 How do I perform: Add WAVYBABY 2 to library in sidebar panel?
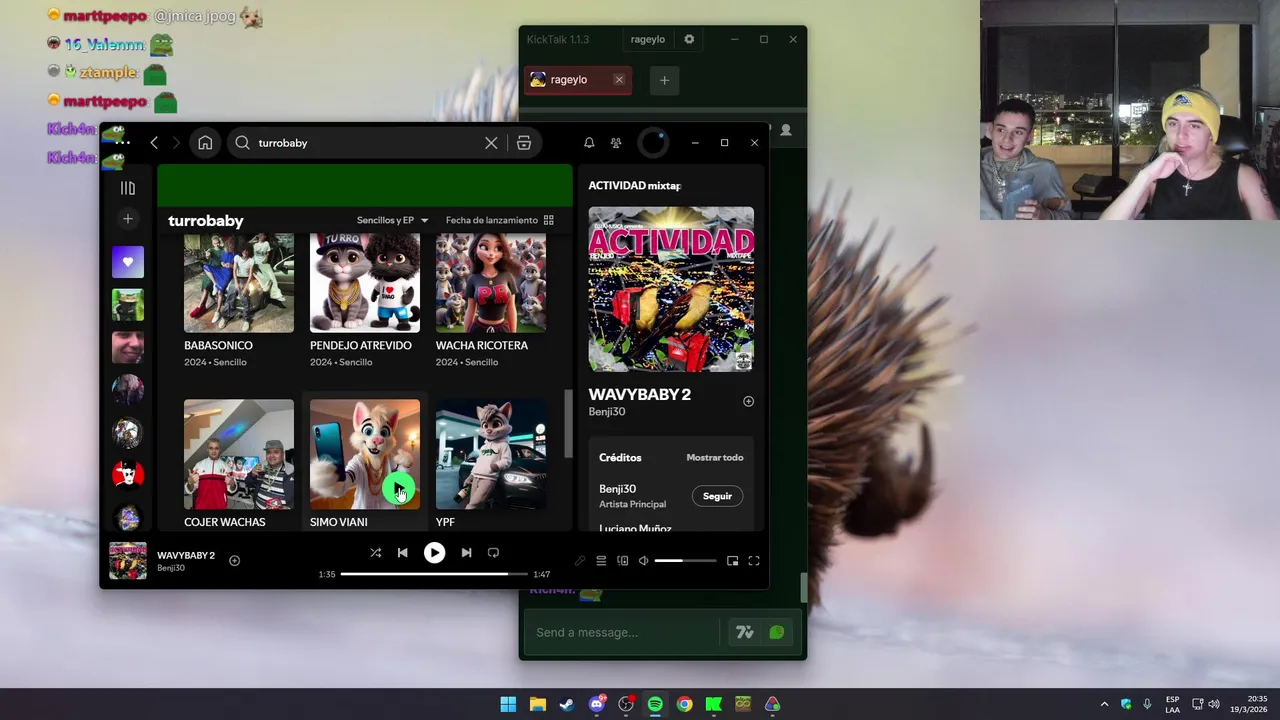(748, 401)
